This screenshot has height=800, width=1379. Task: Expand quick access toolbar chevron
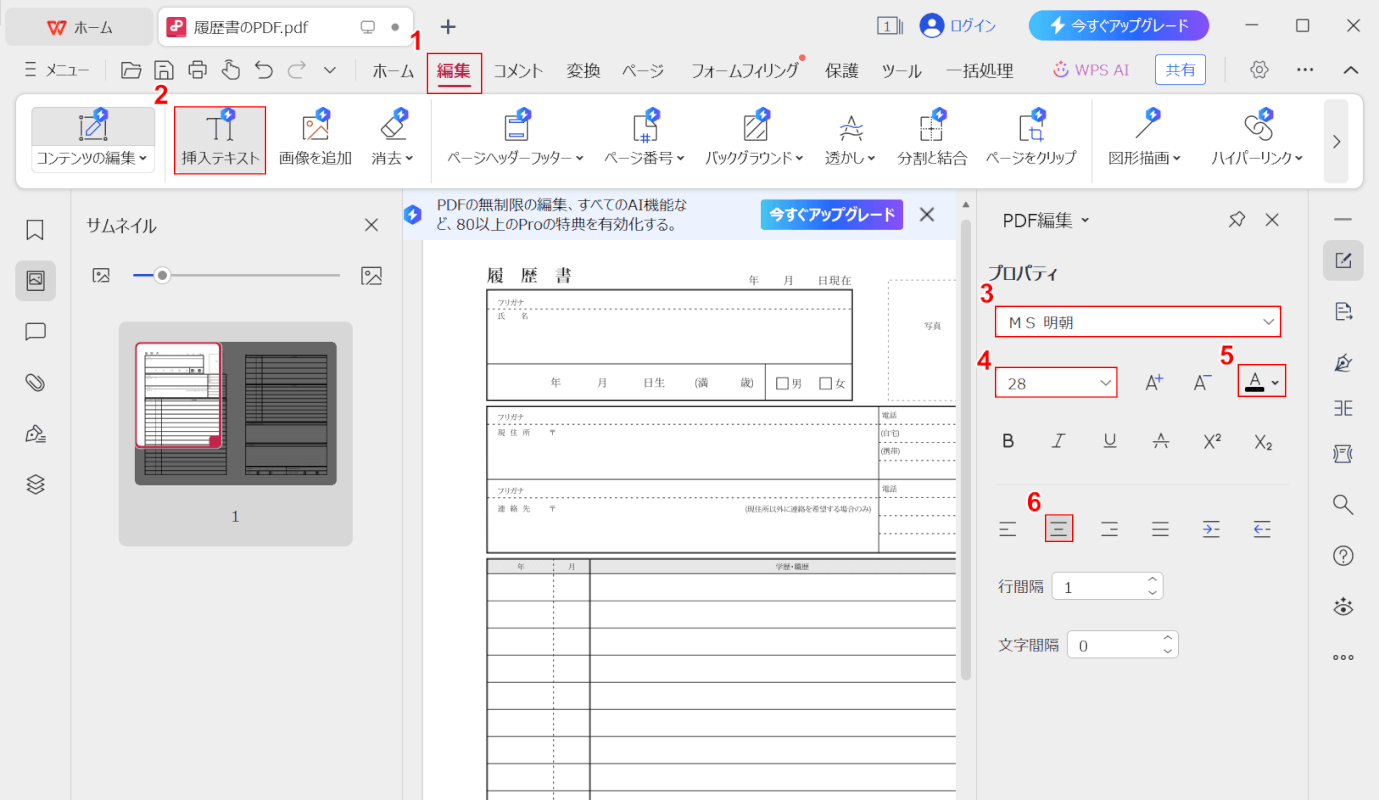[330, 70]
